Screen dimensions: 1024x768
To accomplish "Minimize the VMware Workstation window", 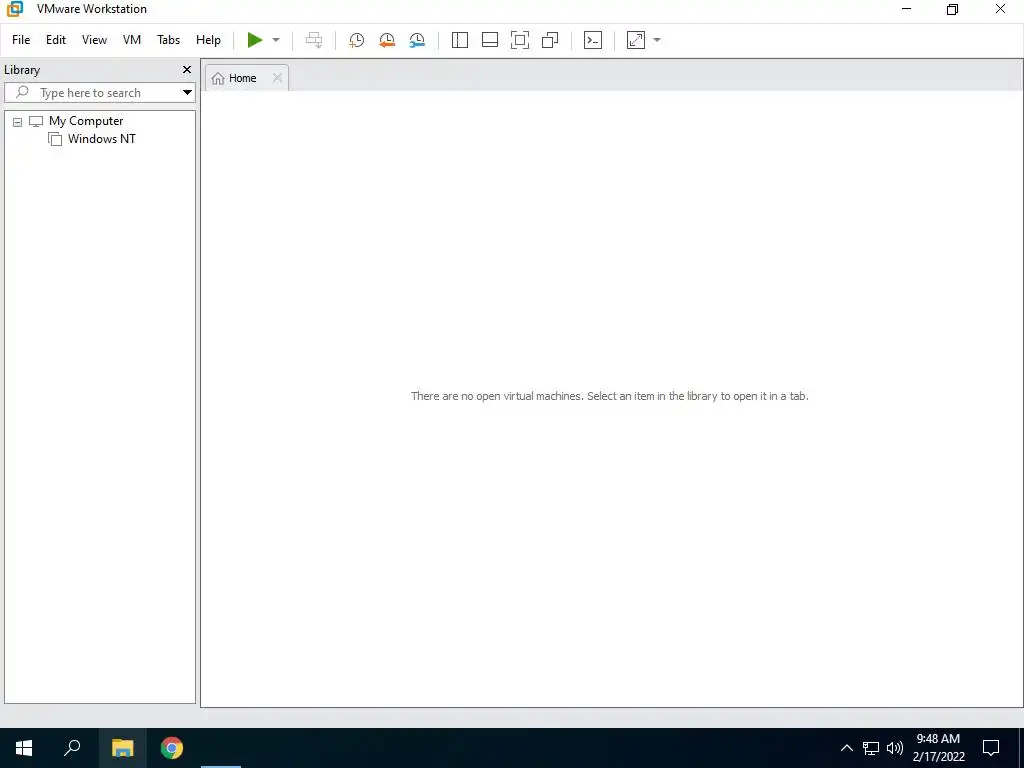I will (x=906, y=9).
